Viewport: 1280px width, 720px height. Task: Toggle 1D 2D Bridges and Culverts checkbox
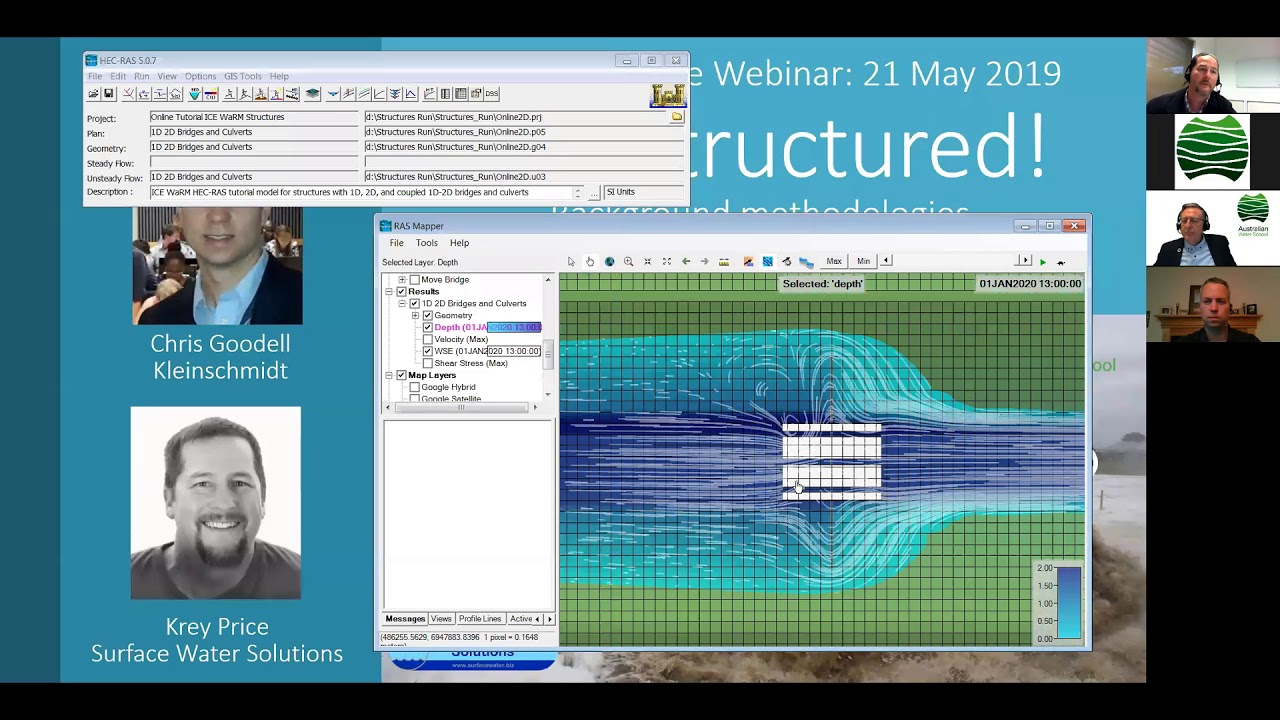[x=415, y=304]
